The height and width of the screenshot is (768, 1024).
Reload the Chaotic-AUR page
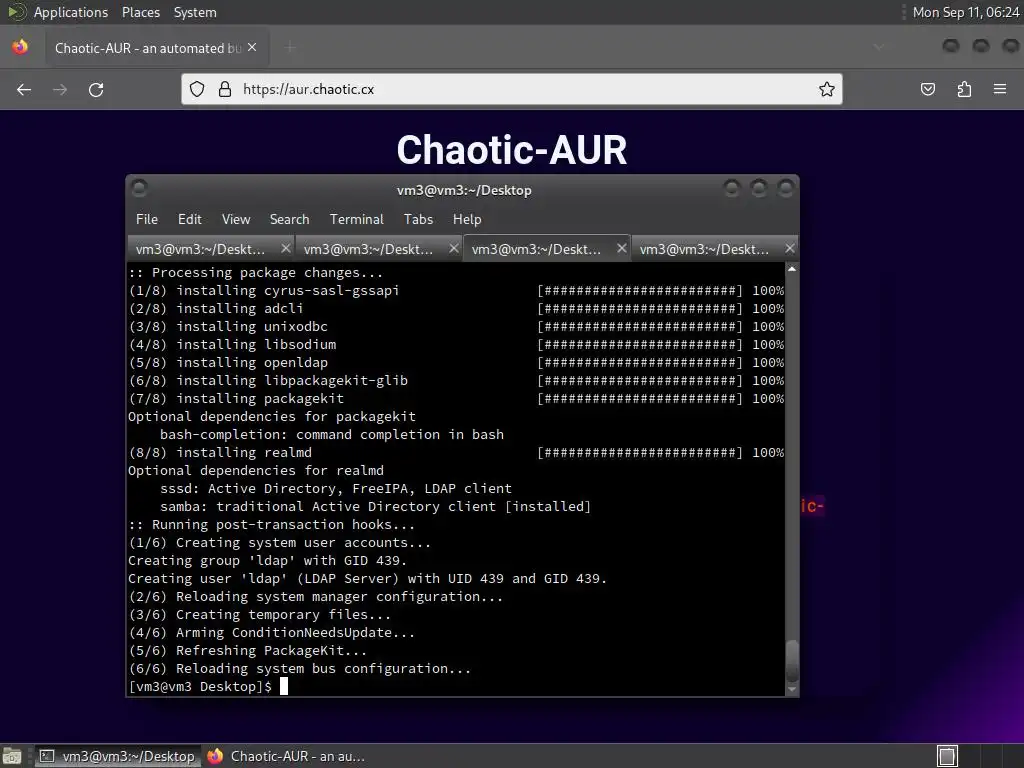coord(96,89)
